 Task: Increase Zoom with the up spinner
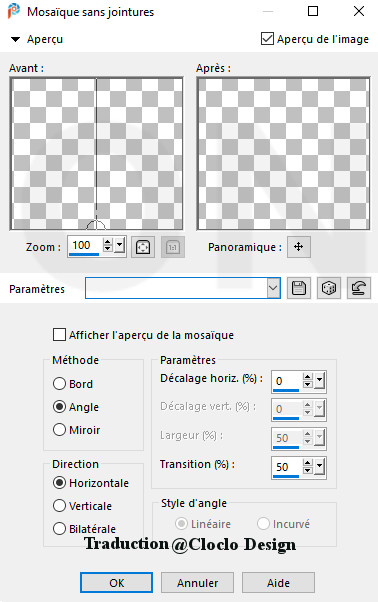(x=108, y=241)
